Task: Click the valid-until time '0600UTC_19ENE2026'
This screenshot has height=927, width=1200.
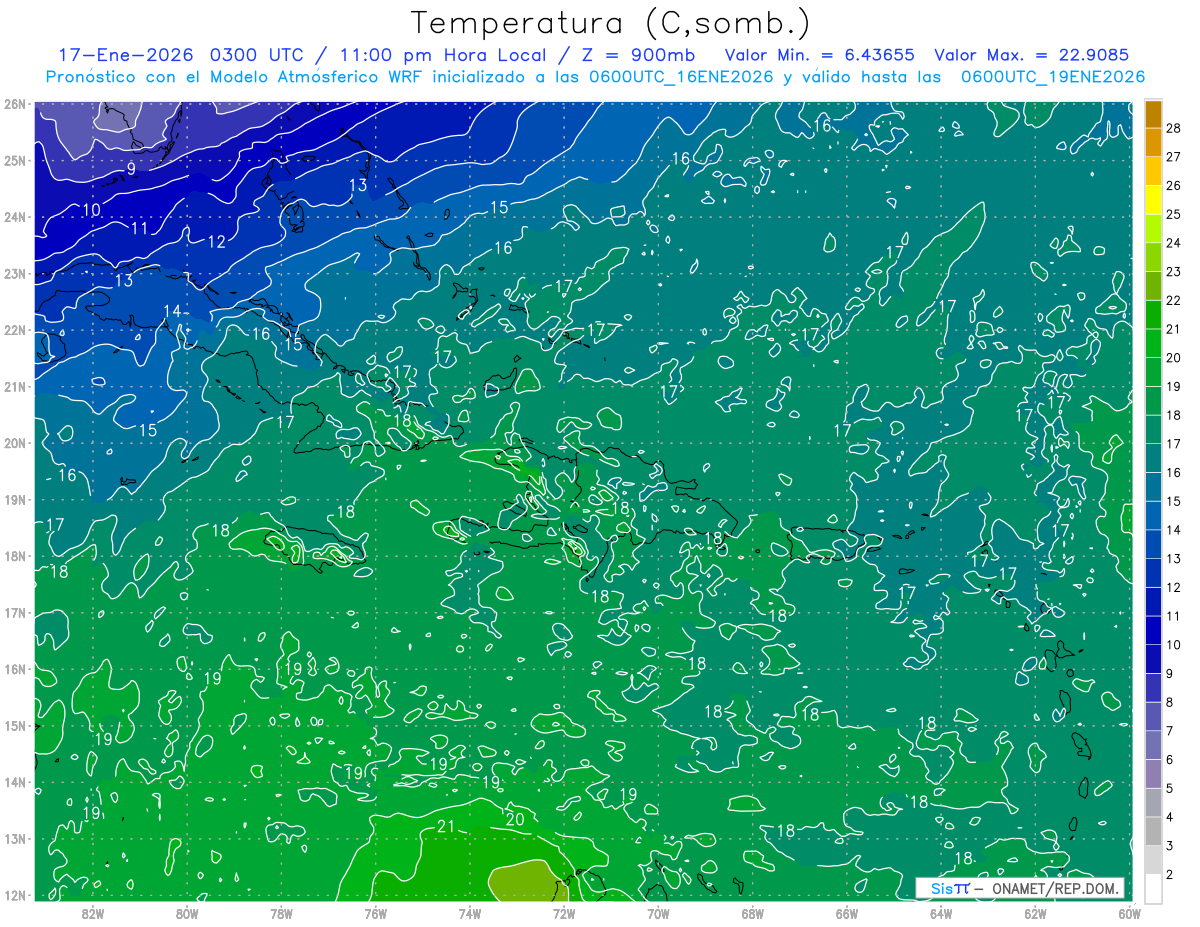Action: pyautogui.click(x=1053, y=77)
